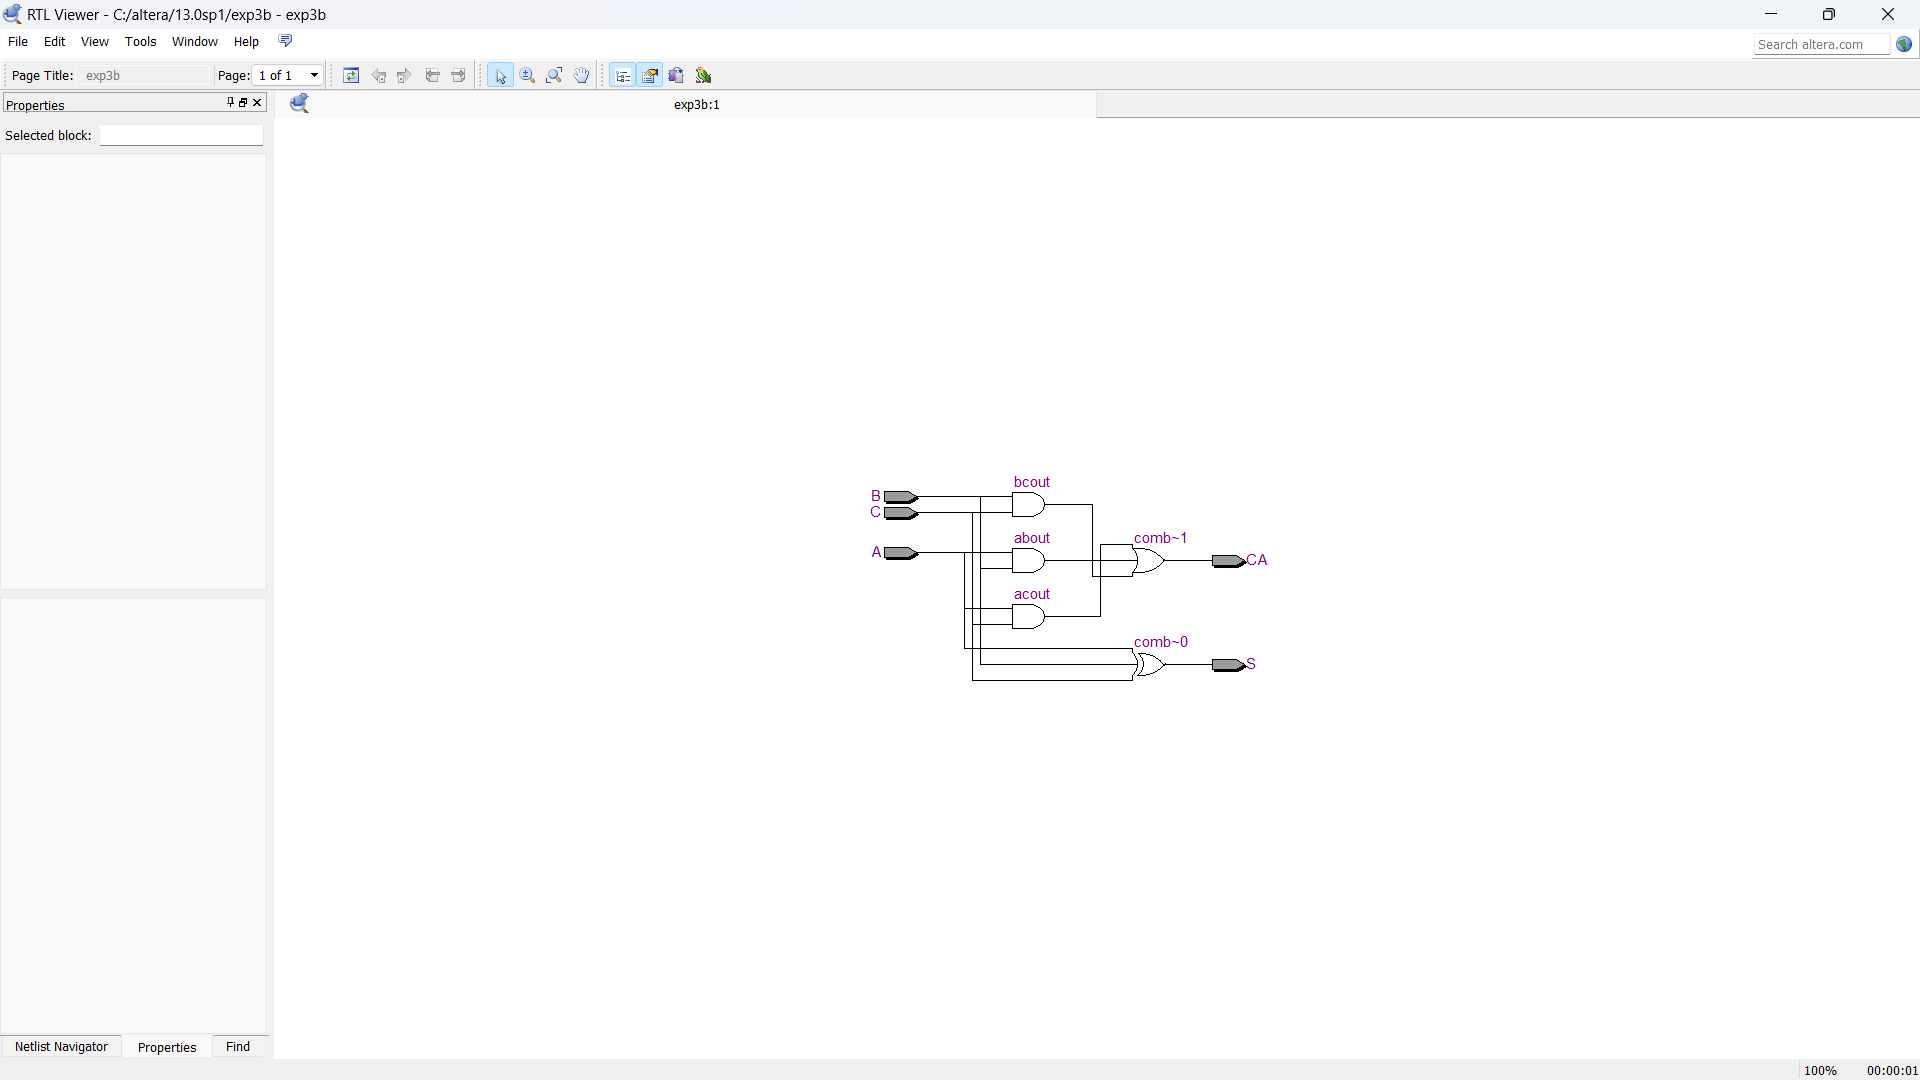Open the Tools menu
1920x1080 pixels.
tap(140, 42)
